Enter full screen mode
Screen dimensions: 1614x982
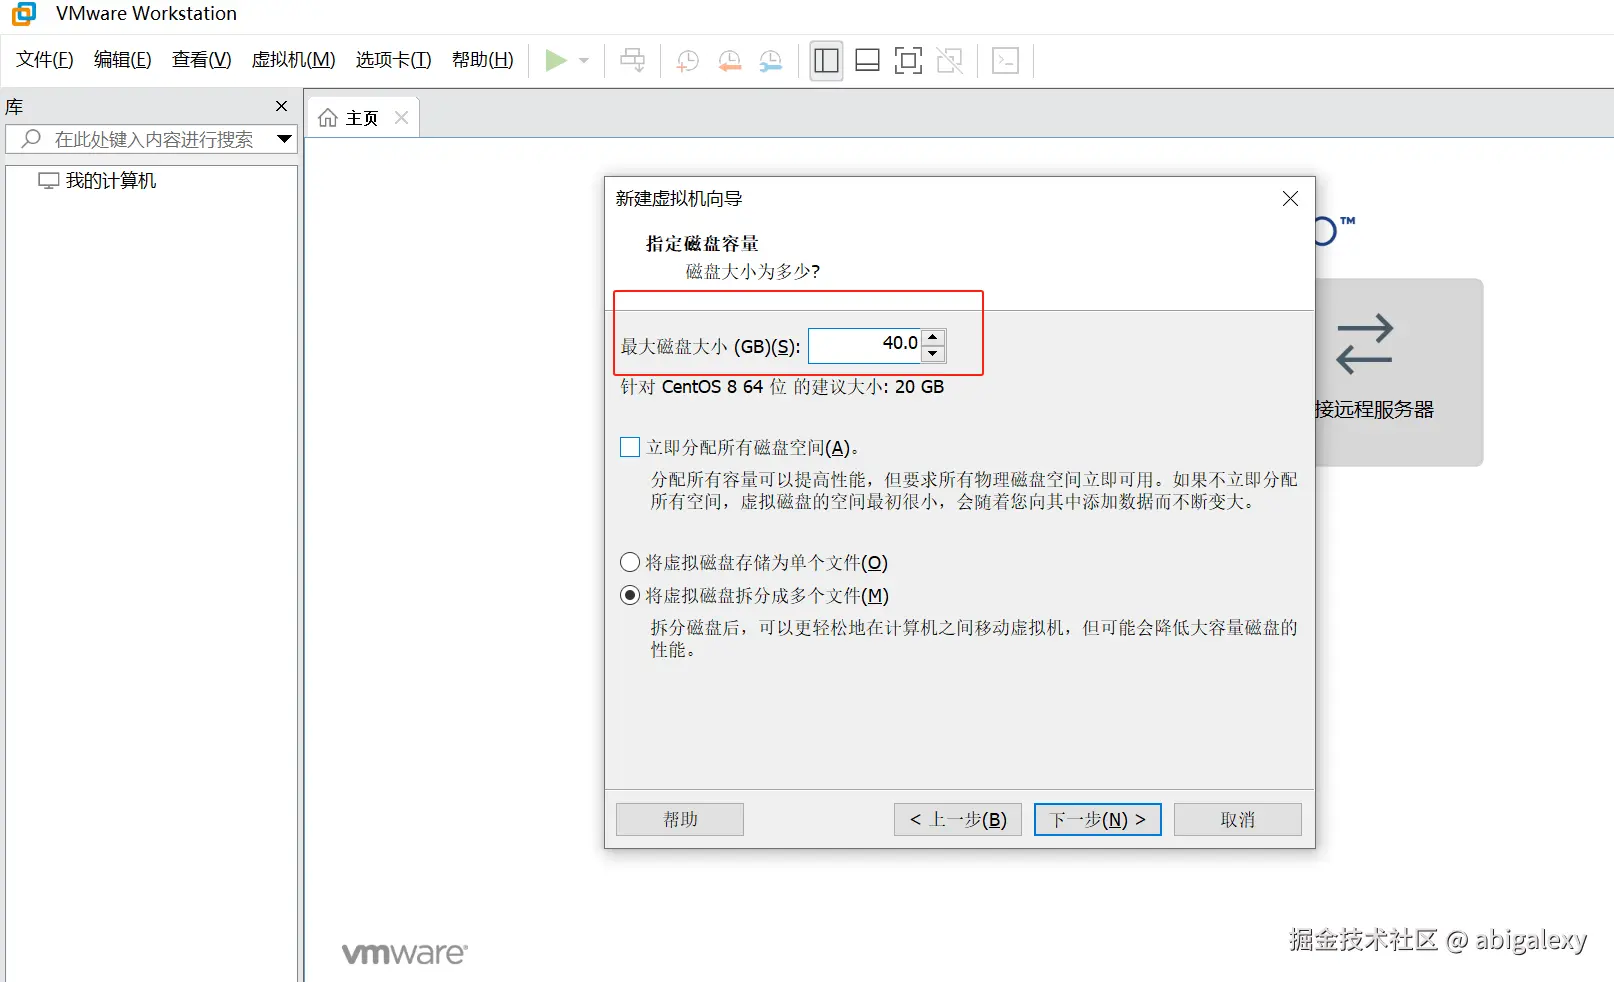pyautogui.click(x=907, y=61)
